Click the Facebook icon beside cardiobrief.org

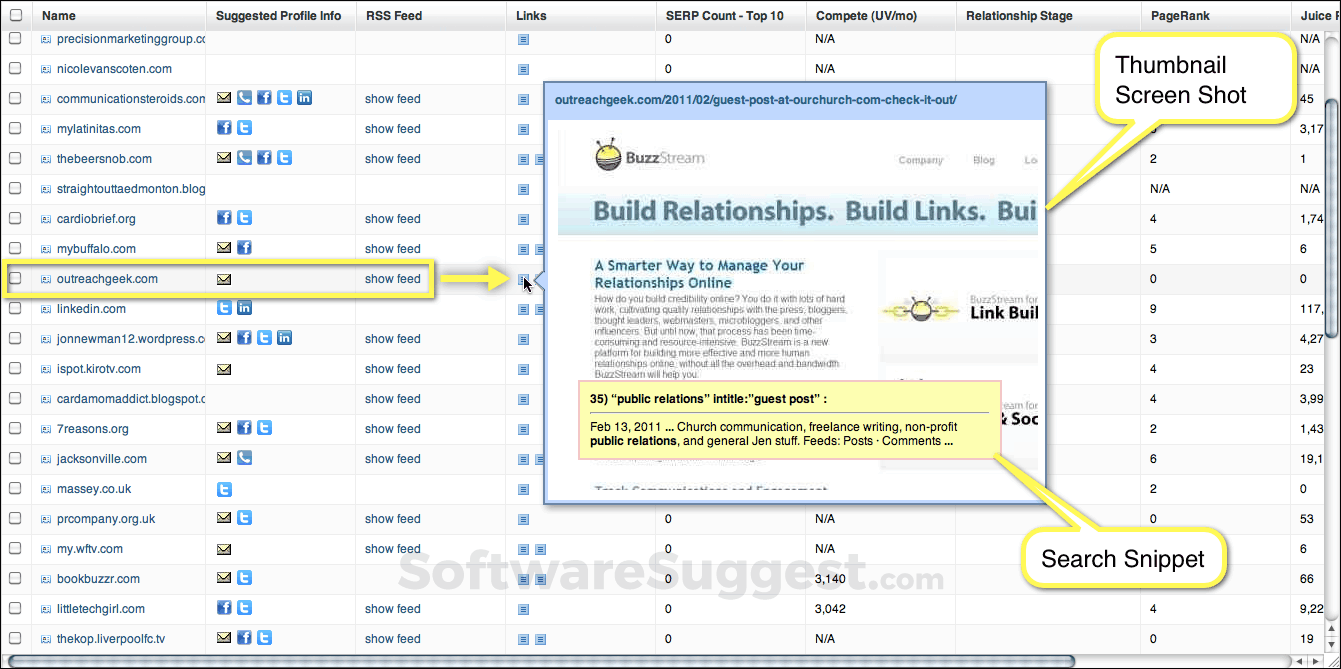pyautogui.click(x=224, y=218)
